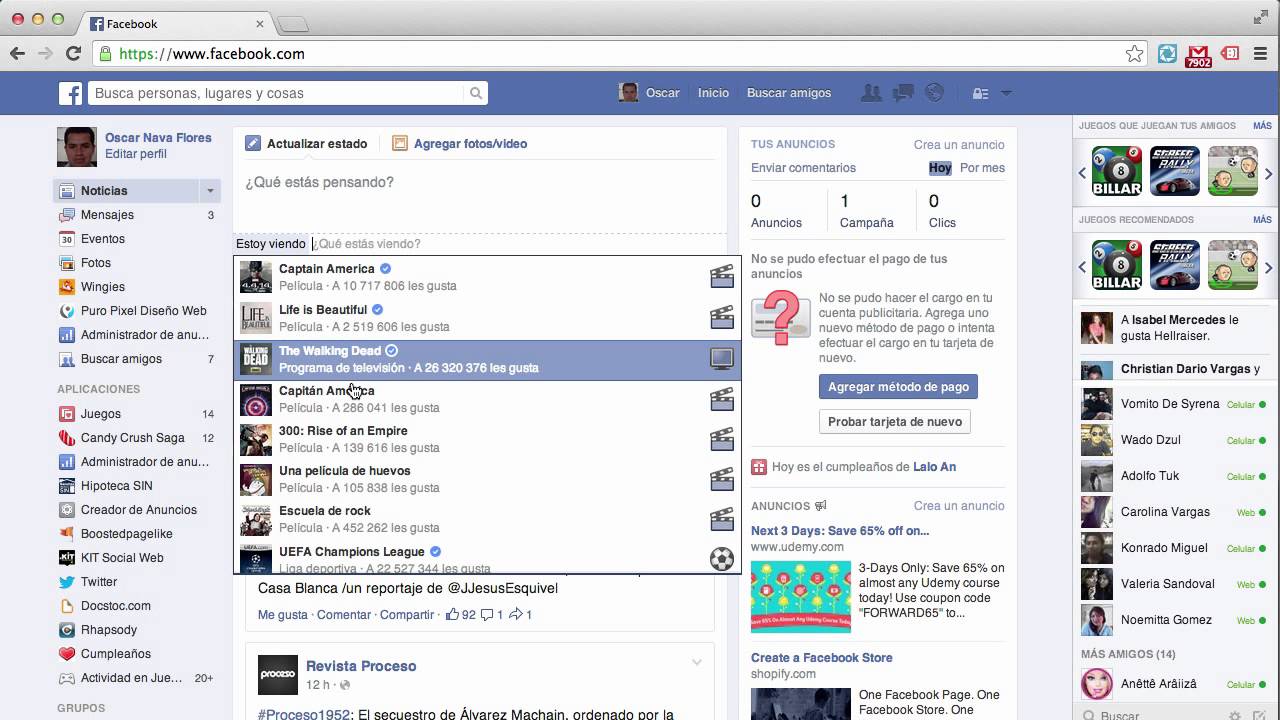Screen dimensions: 1280x720
Task: Open messages icon in header
Action: click(x=904, y=93)
